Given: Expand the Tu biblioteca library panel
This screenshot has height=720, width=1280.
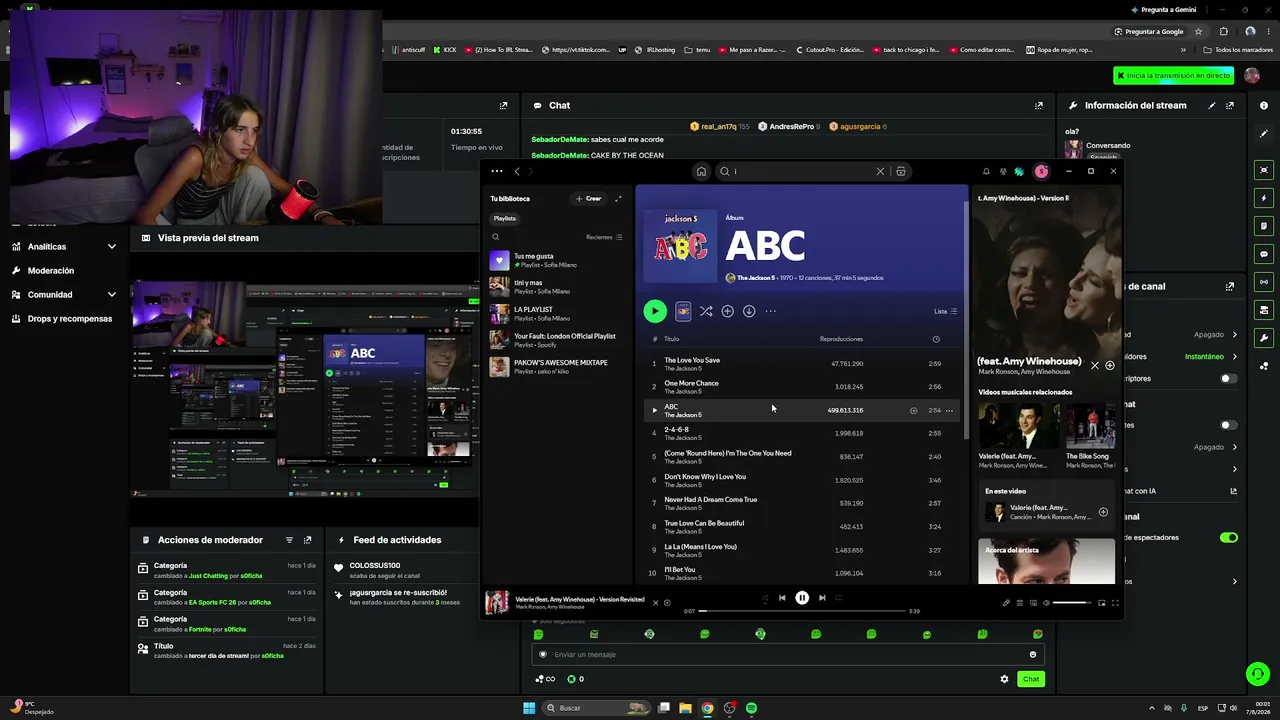Looking at the screenshot, I should 618,198.
